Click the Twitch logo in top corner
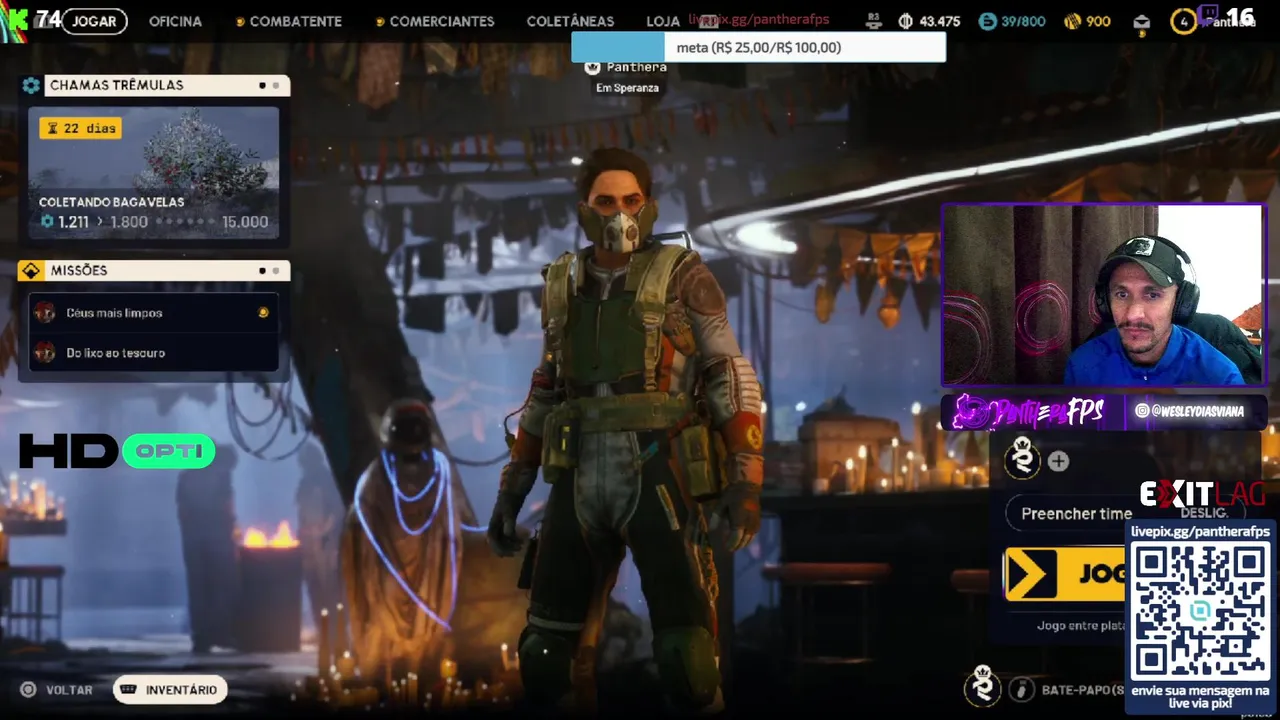Screen dimensions: 1280x720 pos(1208,14)
